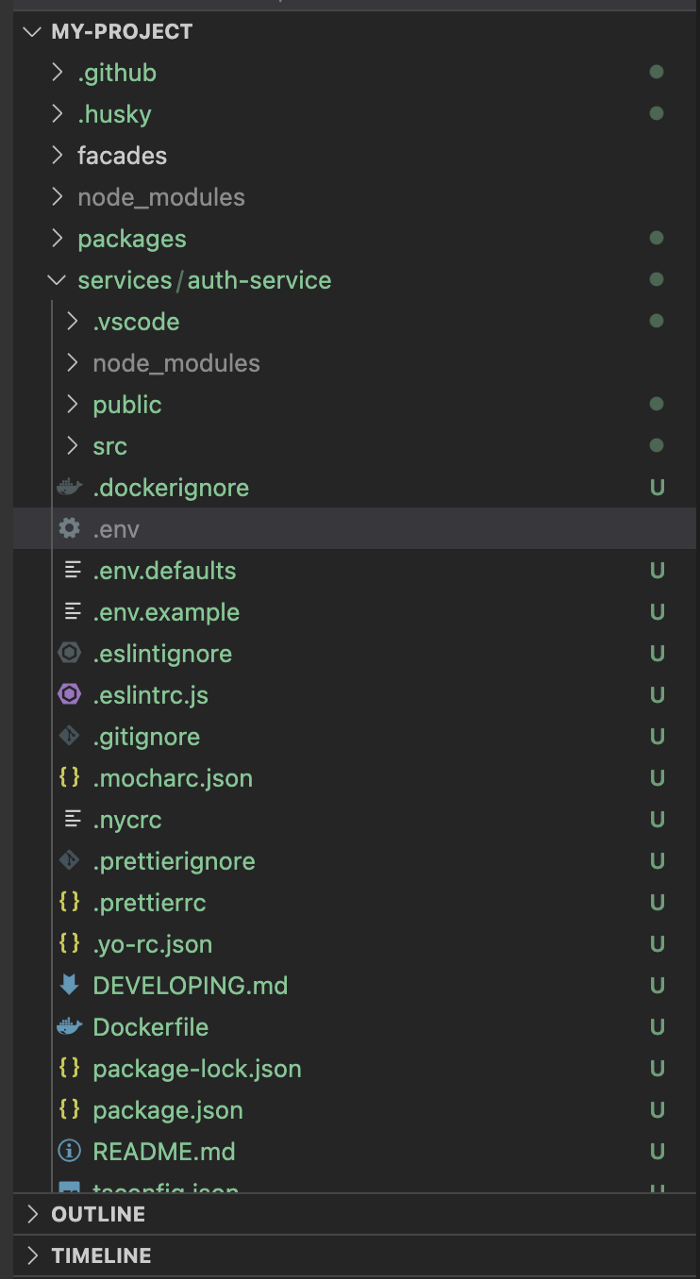
Task: Collapse the MY-PROJECT explorer root
Action: [33, 32]
